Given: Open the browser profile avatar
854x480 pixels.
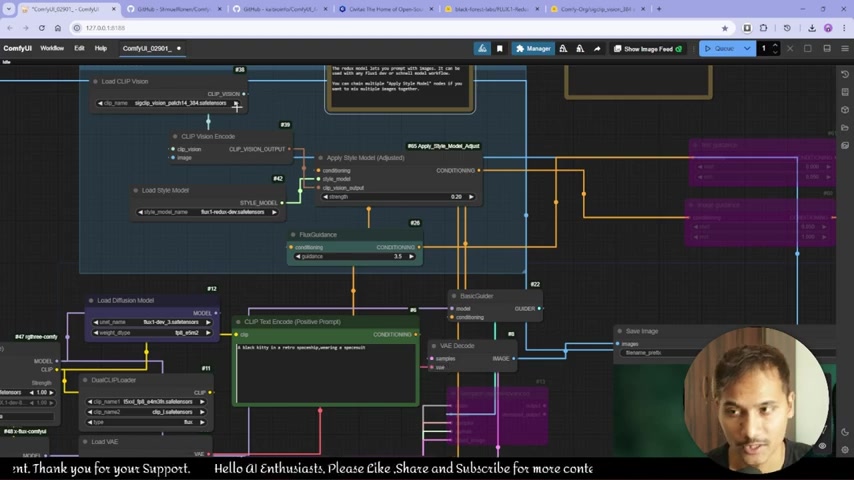Looking at the screenshot, I should click(828, 28).
